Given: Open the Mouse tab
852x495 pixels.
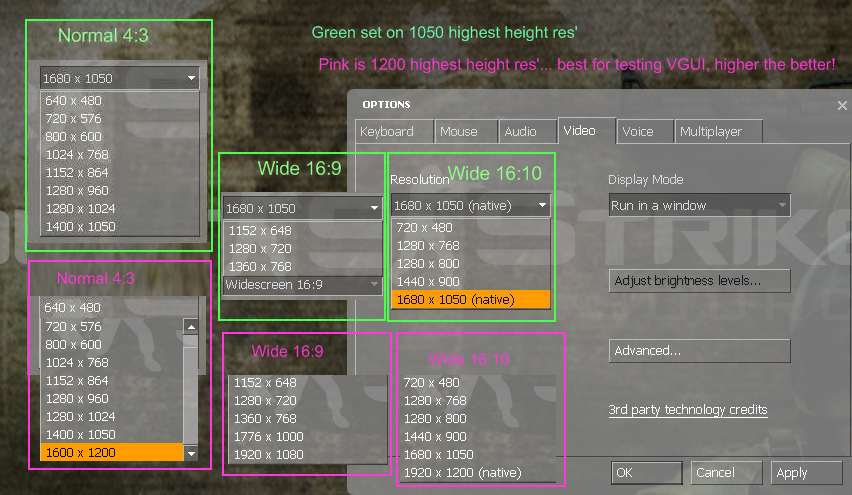Looking at the screenshot, I should click(x=459, y=131).
